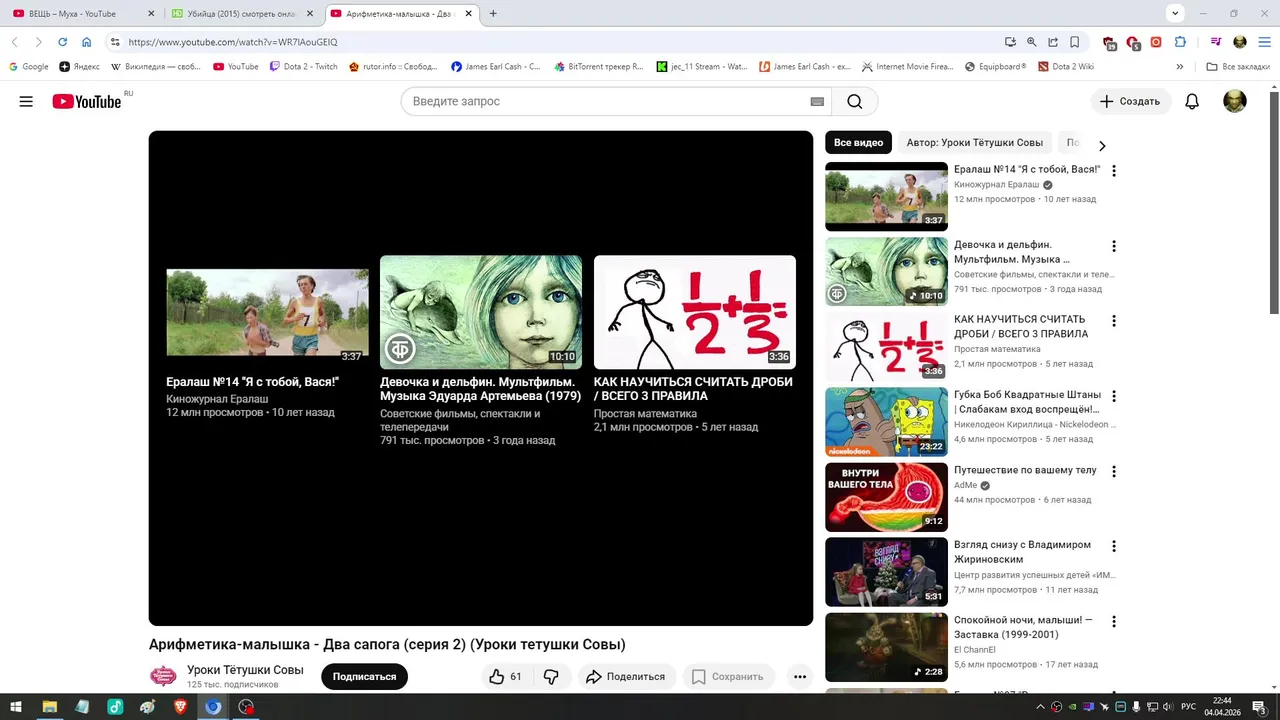Viewport: 1280px width, 720px height.
Task: Play Ералаш №14 from the end screen
Action: pos(267,312)
